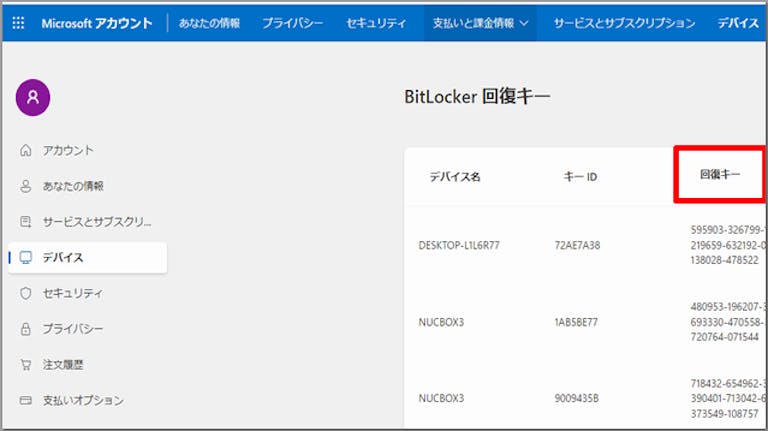The width and height of the screenshot is (768, 431).
Task: Open the app launcher grid icon
Action: point(18,23)
